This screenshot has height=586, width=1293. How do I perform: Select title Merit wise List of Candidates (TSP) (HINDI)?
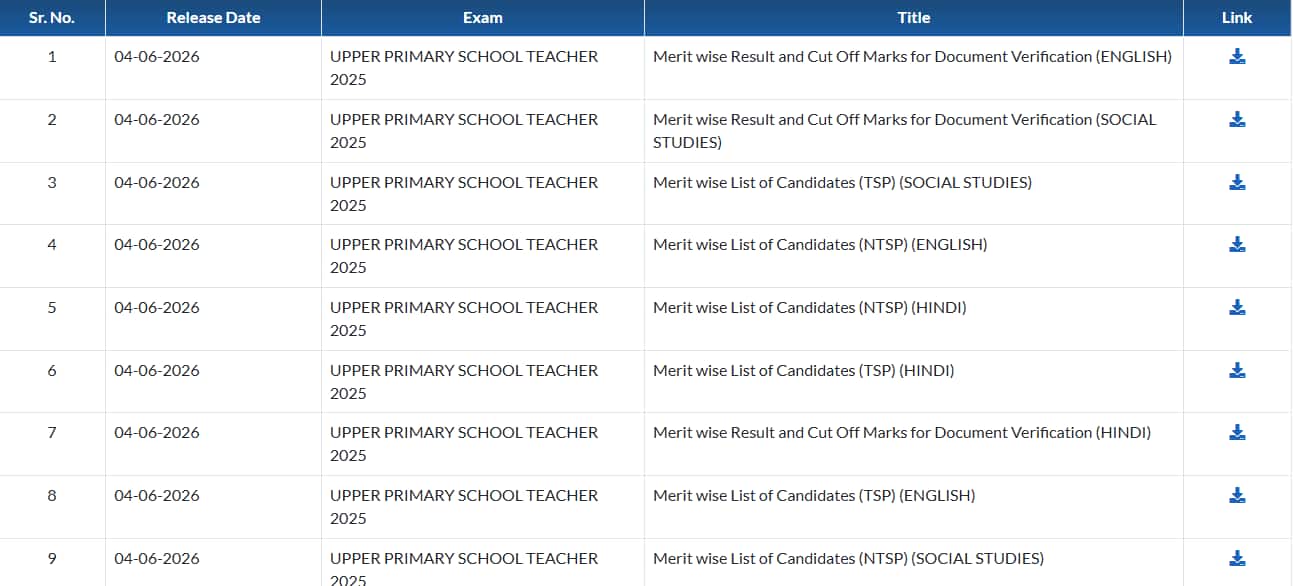click(804, 370)
